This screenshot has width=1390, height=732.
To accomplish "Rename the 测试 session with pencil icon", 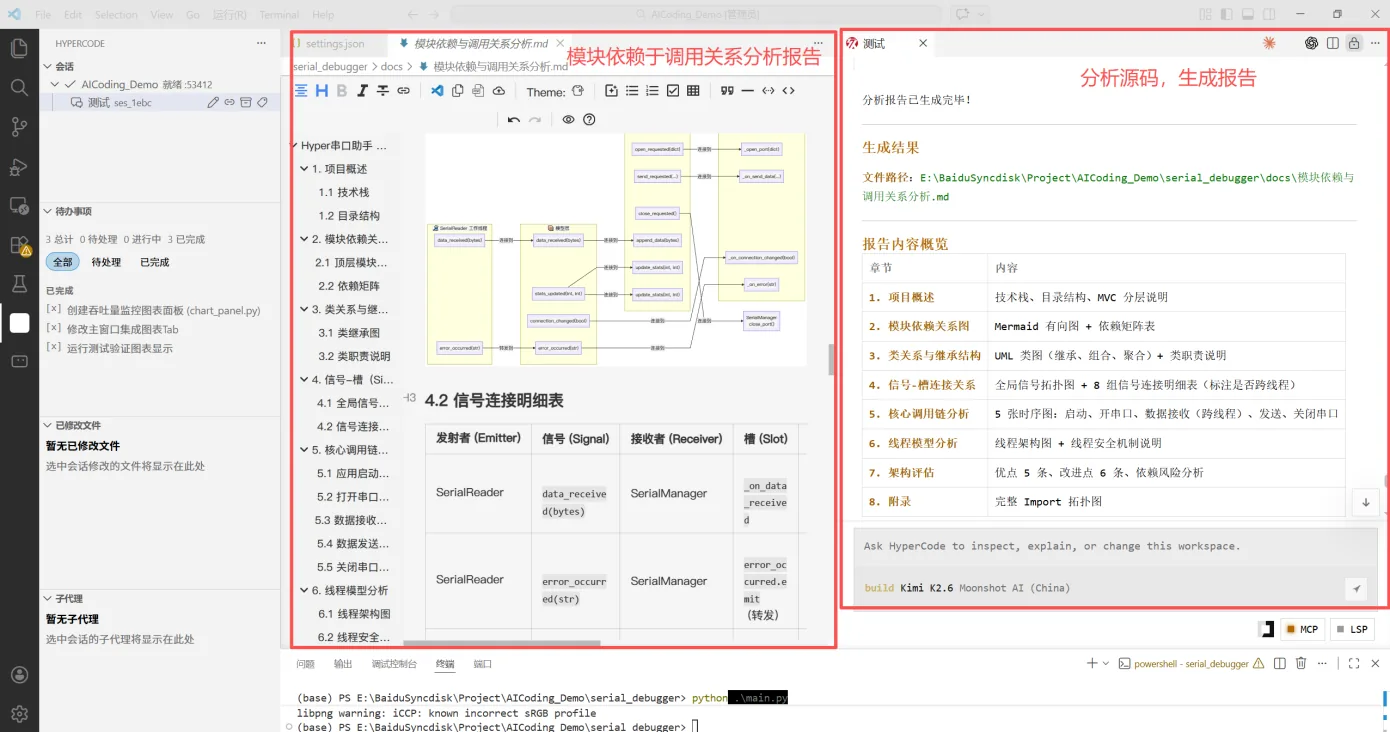I will coord(213,102).
